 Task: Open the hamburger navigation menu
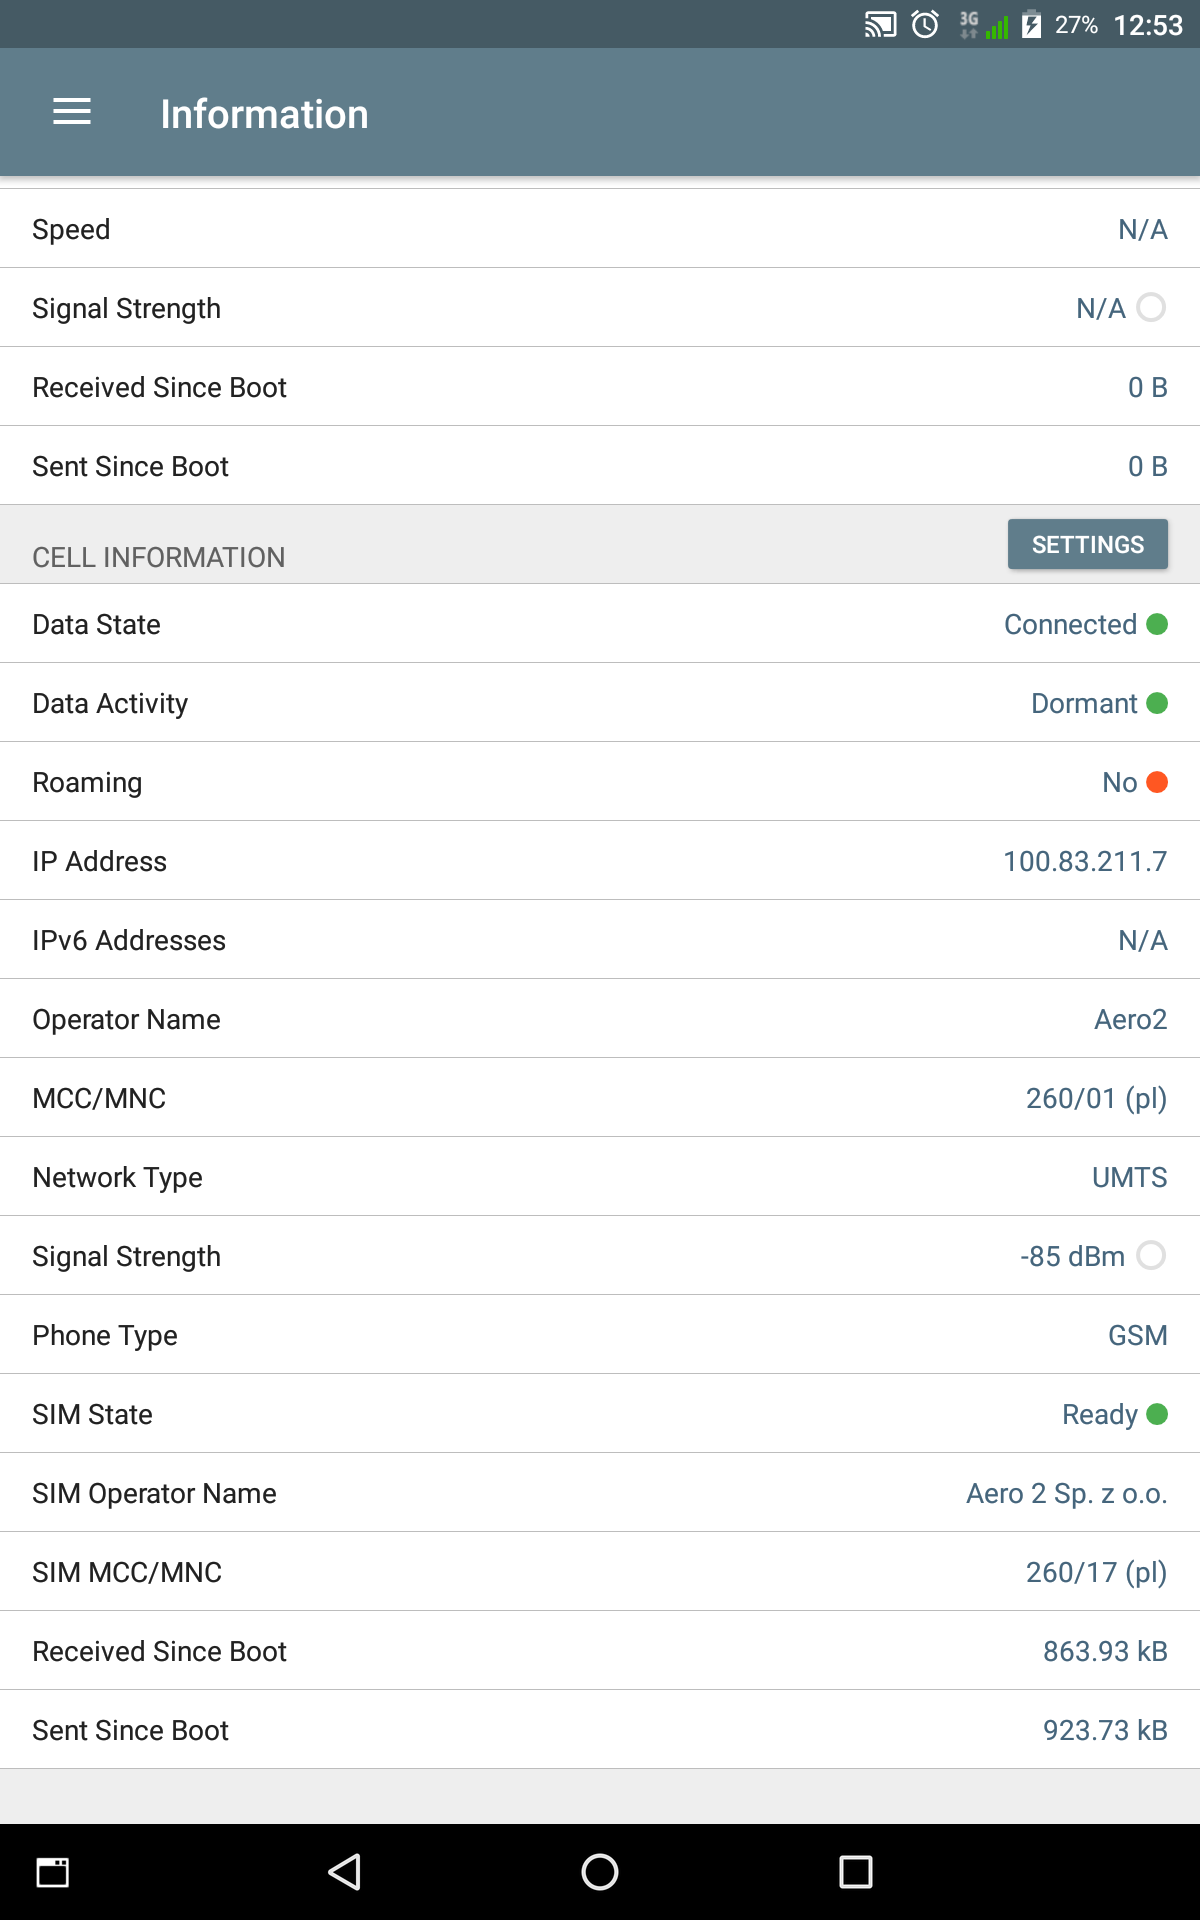click(x=72, y=112)
